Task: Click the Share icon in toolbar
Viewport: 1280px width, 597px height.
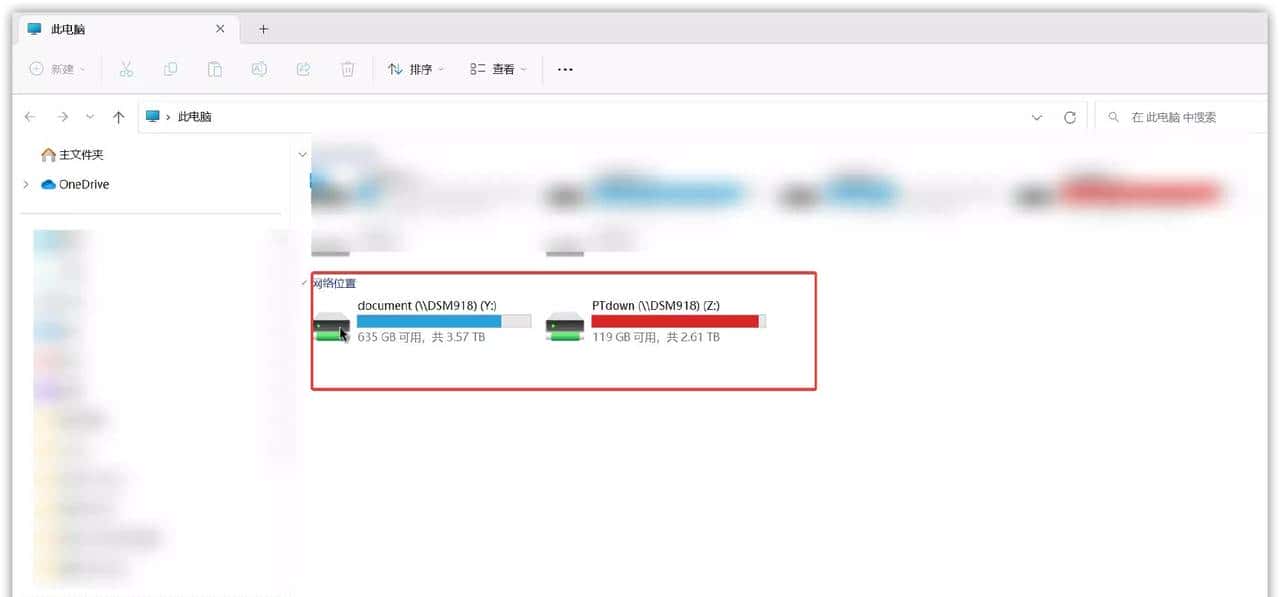Action: click(x=303, y=69)
